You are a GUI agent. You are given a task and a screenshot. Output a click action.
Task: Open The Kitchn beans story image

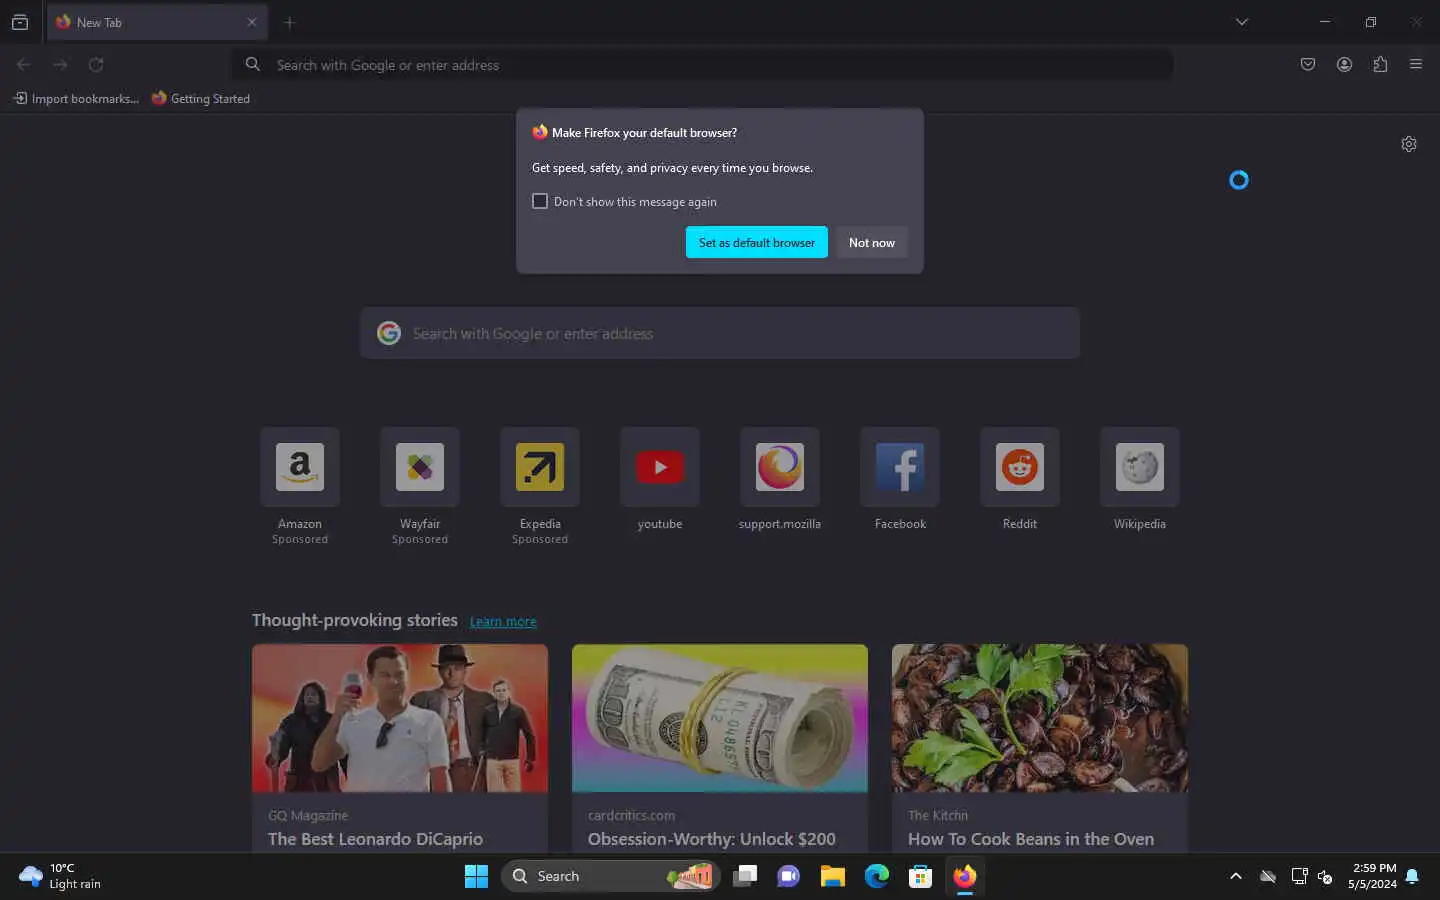tap(1040, 718)
